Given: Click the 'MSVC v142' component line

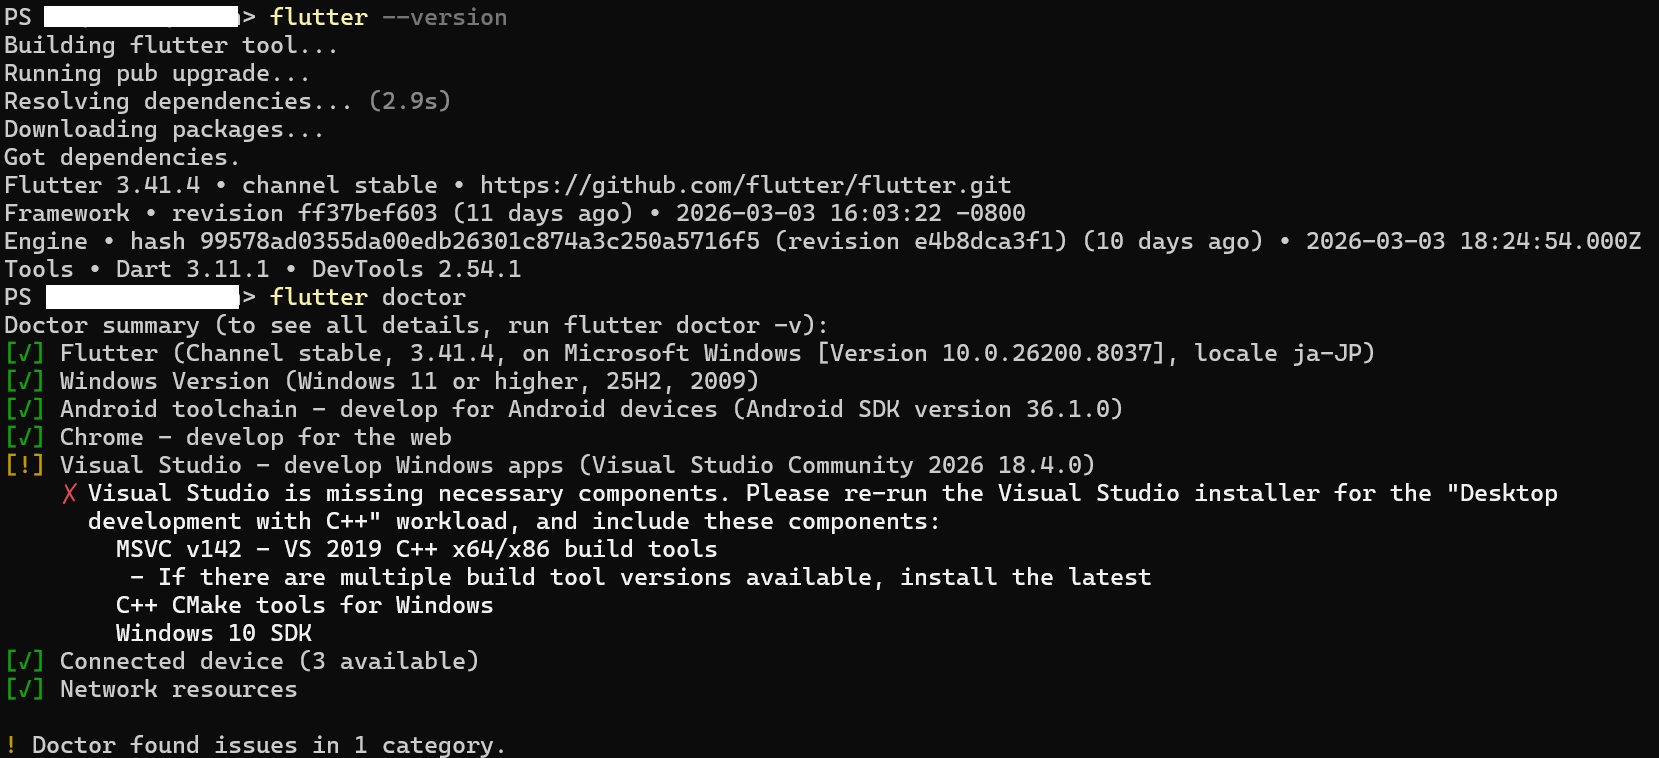Looking at the screenshot, I should [416, 549].
